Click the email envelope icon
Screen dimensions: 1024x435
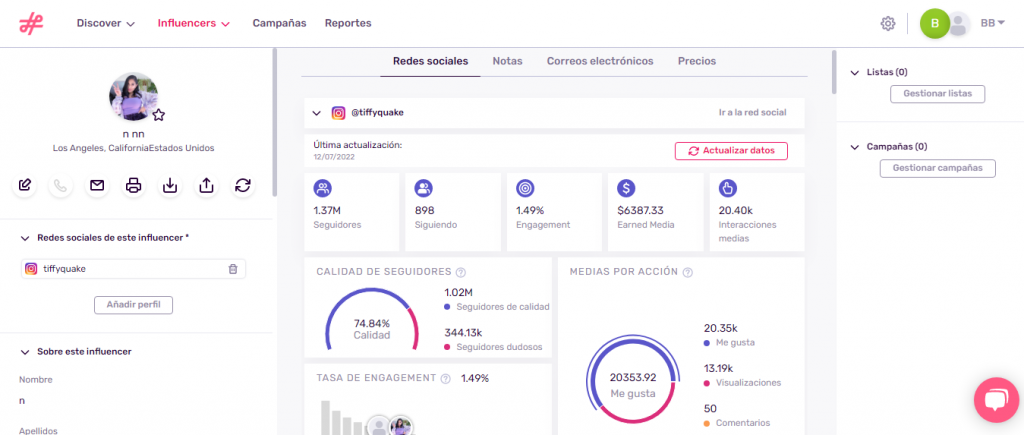pos(97,185)
